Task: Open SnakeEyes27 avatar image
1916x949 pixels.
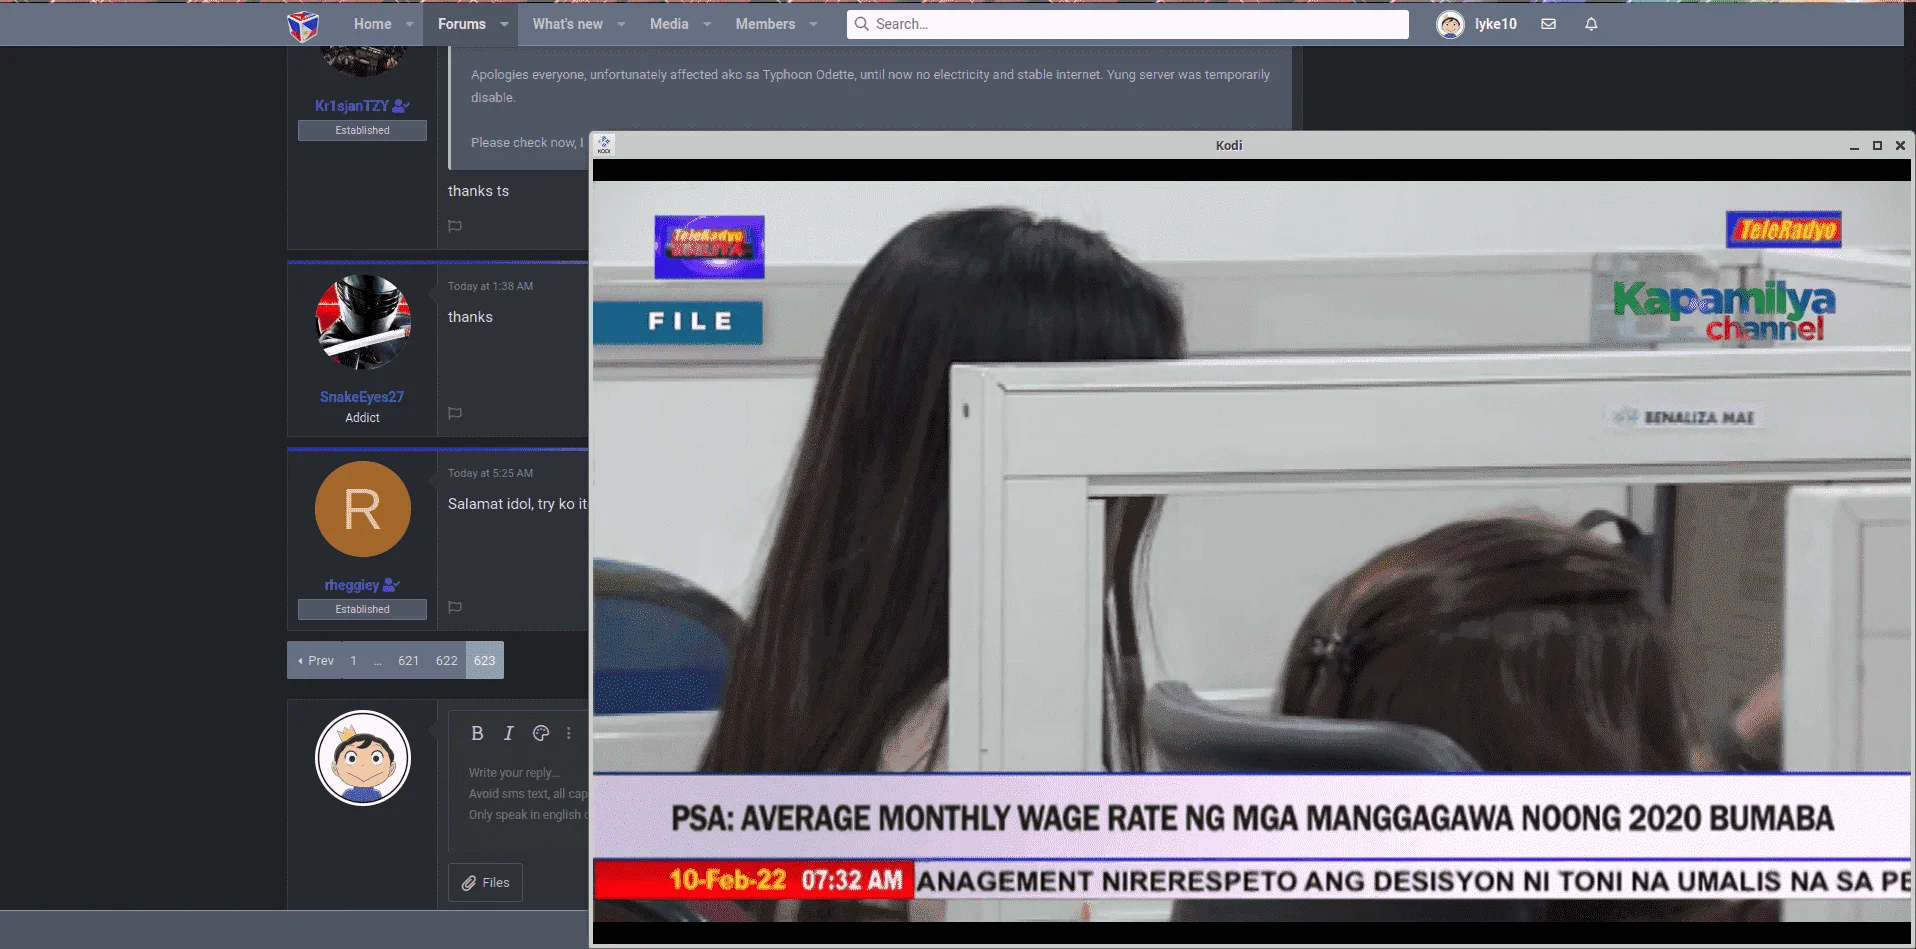Action: 362,323
